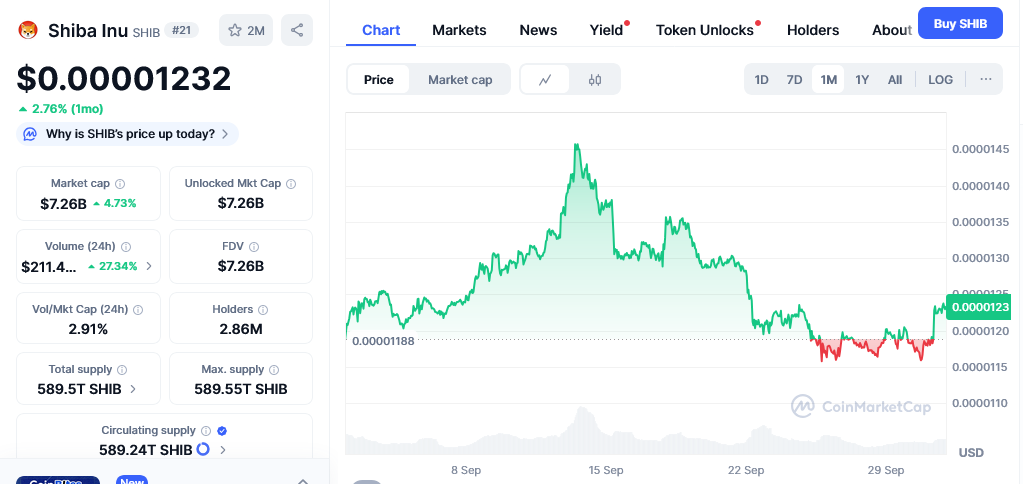Click the Market cap info icon
This screenshot has width=1023, height=484.
click(120, 184)
